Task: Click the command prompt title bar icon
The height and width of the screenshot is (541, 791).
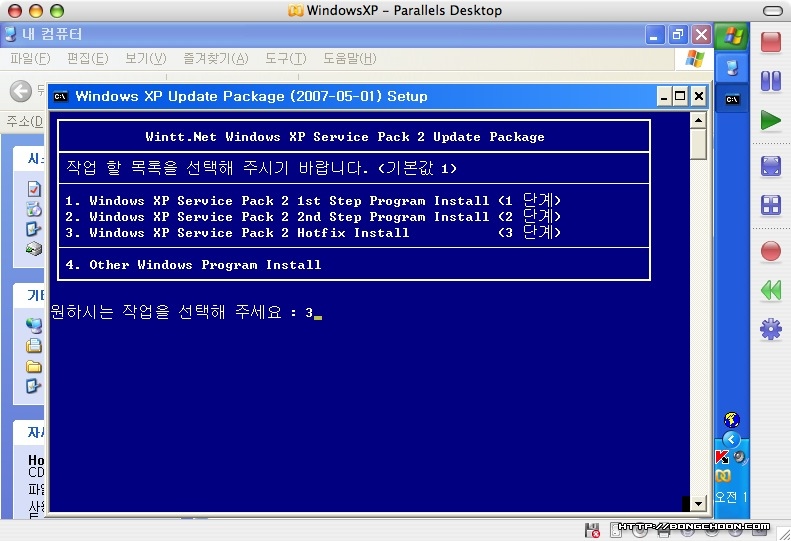Action: coord(61,96)
